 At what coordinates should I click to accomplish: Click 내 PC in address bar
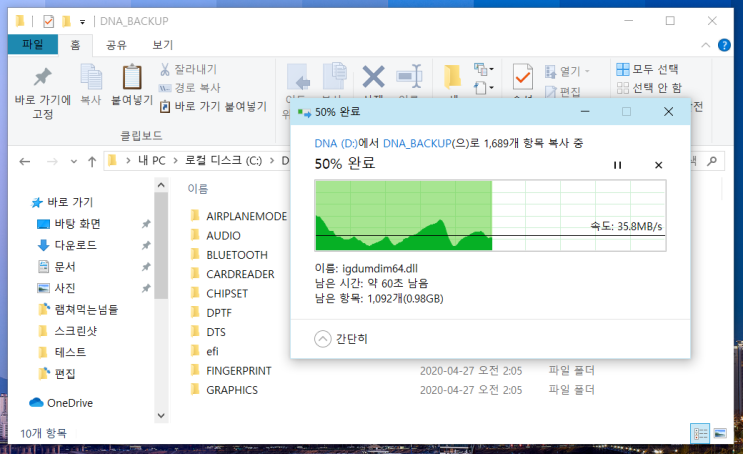pyautogui.click(x=152, y=161)
